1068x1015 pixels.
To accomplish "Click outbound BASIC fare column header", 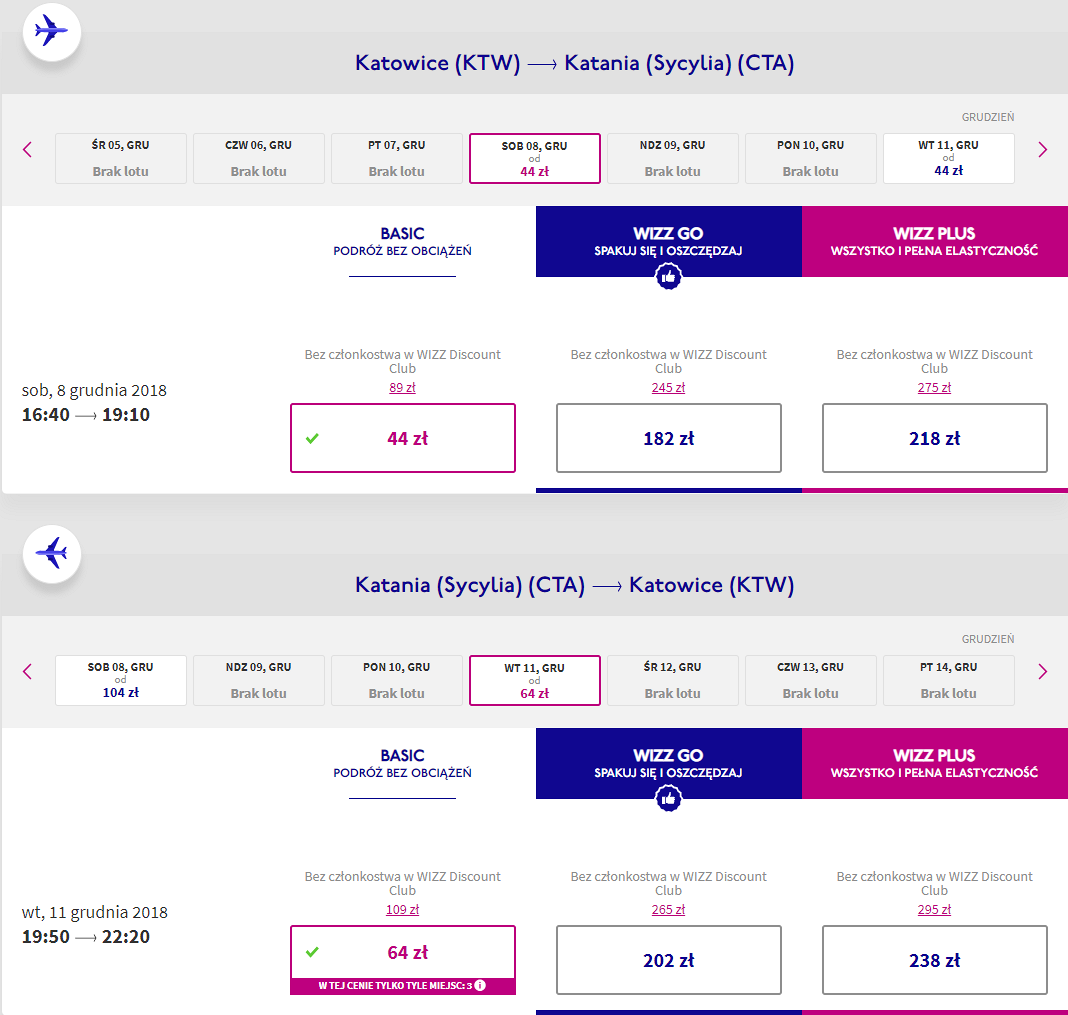I will [403, 242].
